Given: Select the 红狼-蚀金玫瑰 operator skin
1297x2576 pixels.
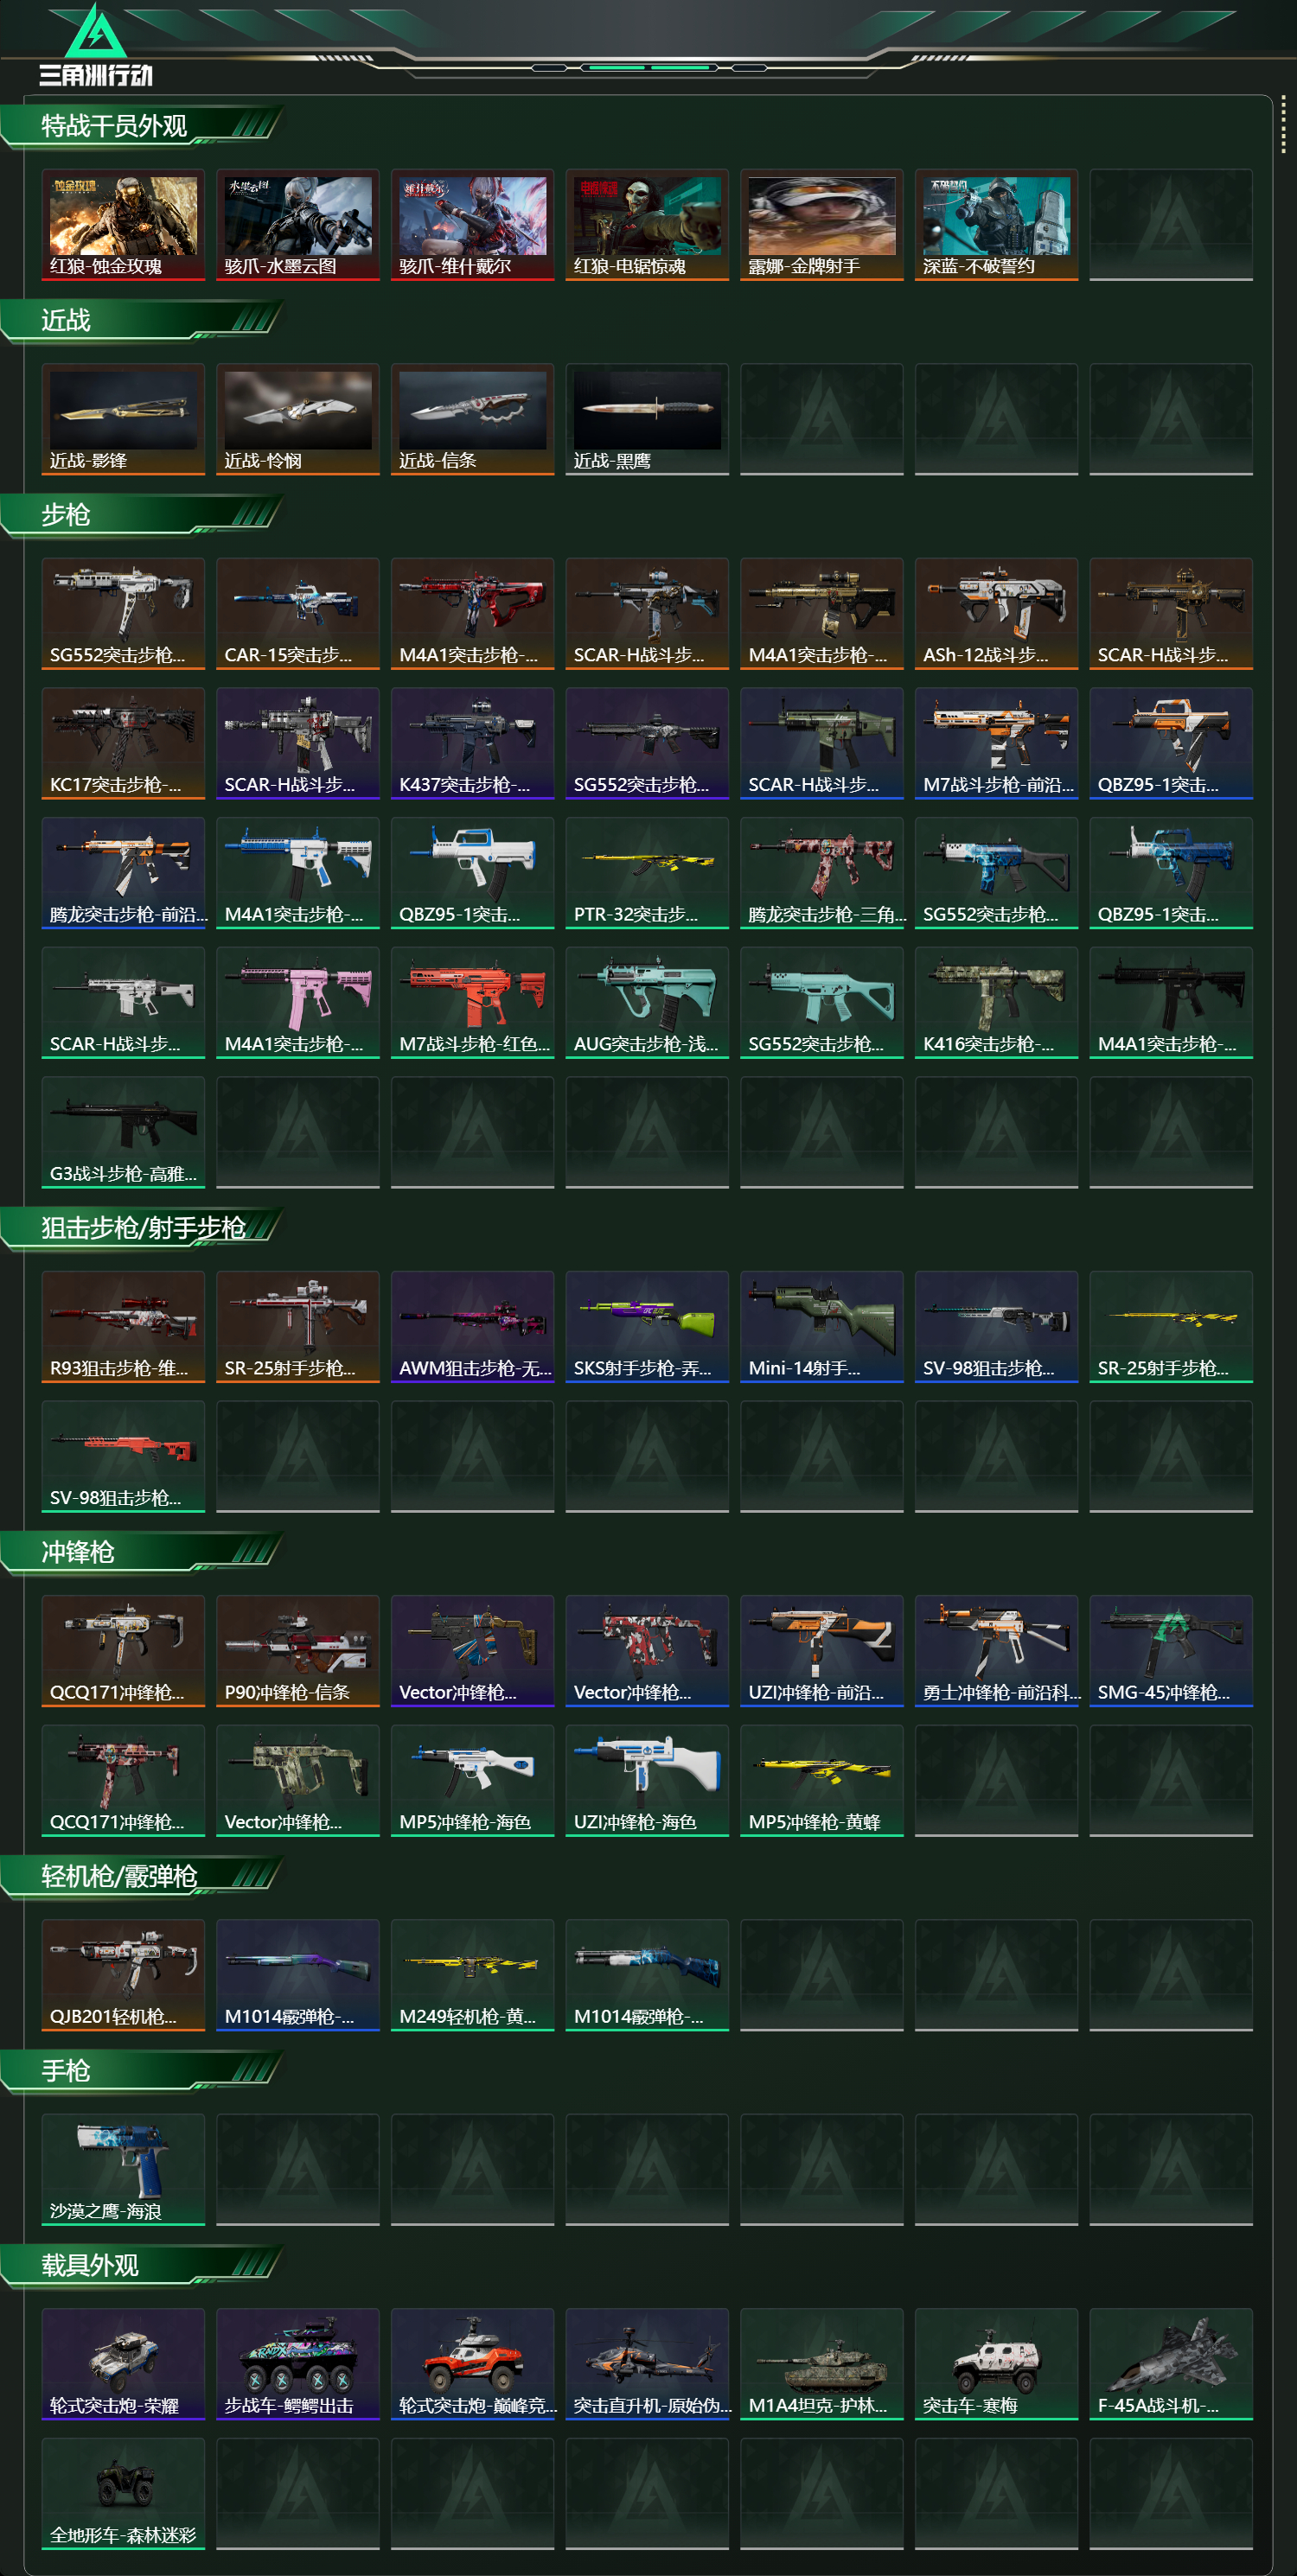Looking at the screenshot, I should [123, 225].
